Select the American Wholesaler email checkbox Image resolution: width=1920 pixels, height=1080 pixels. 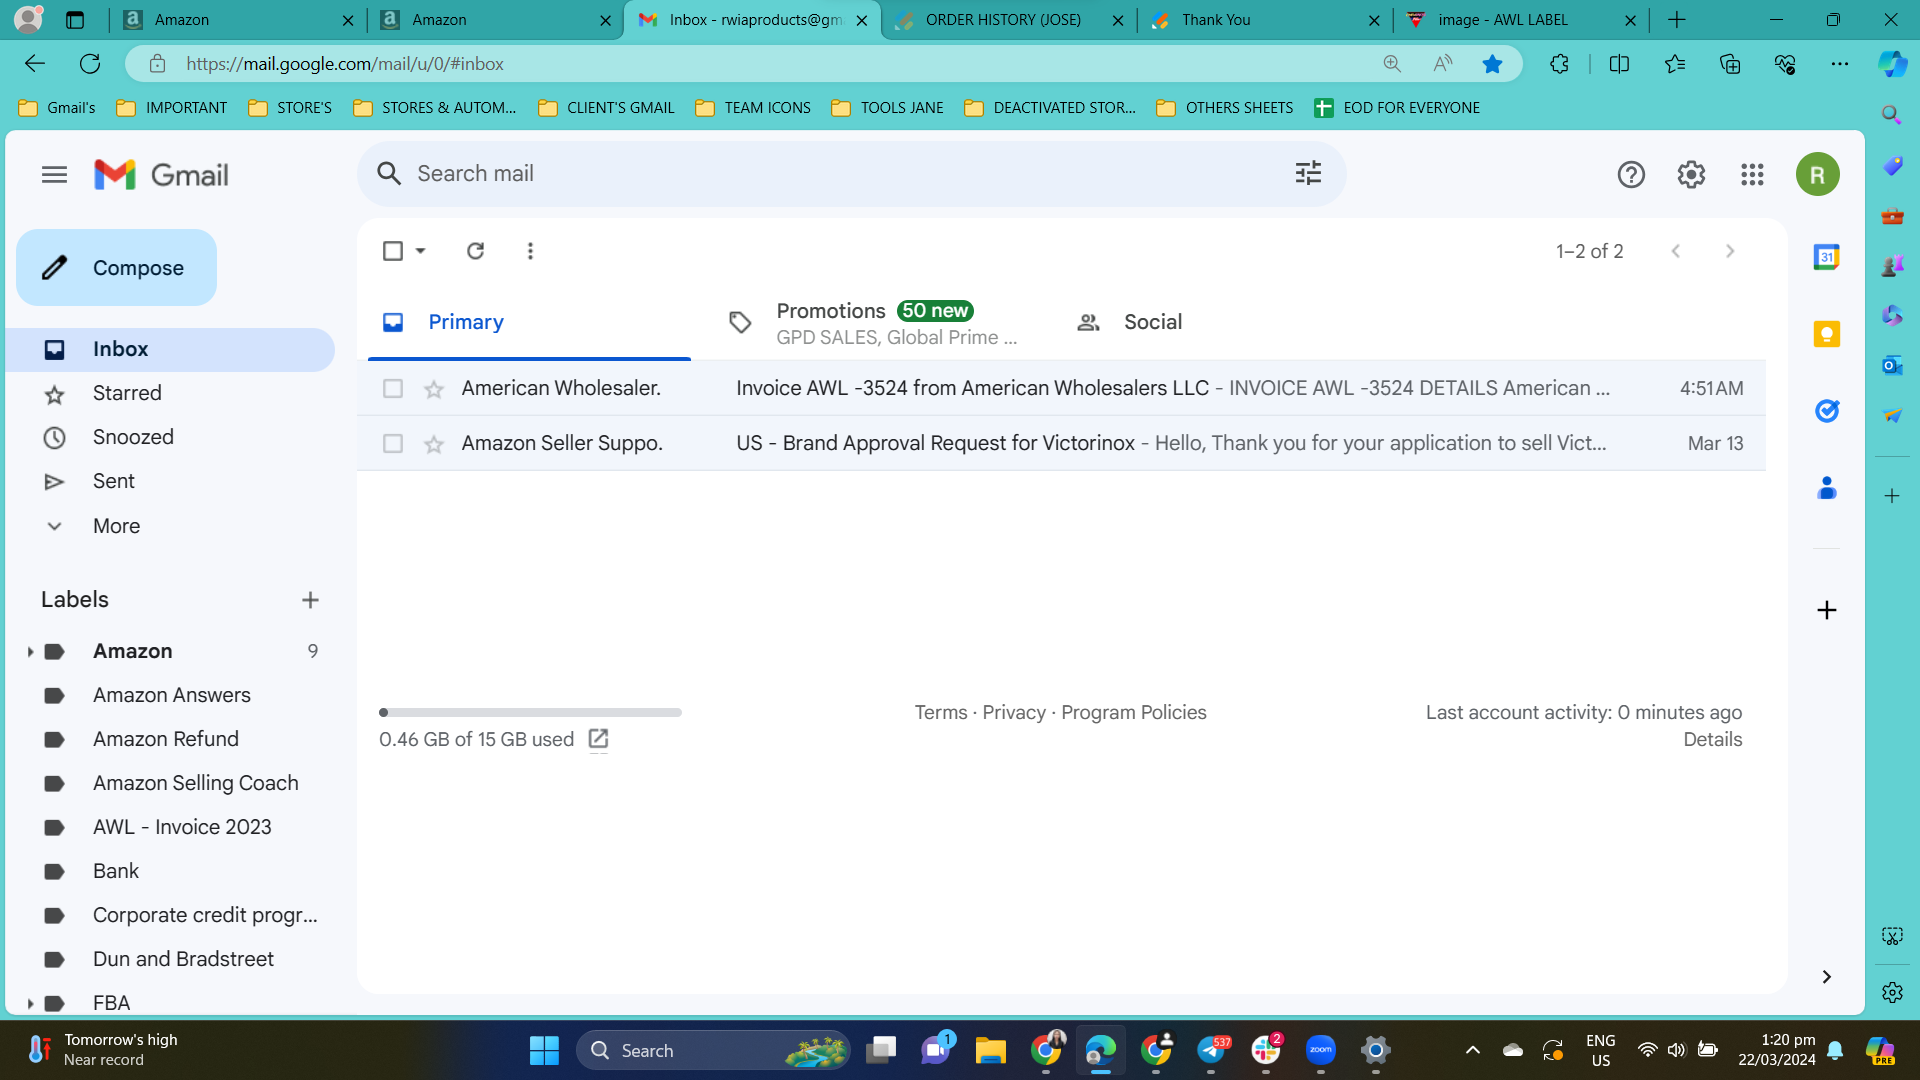(393, 388)
